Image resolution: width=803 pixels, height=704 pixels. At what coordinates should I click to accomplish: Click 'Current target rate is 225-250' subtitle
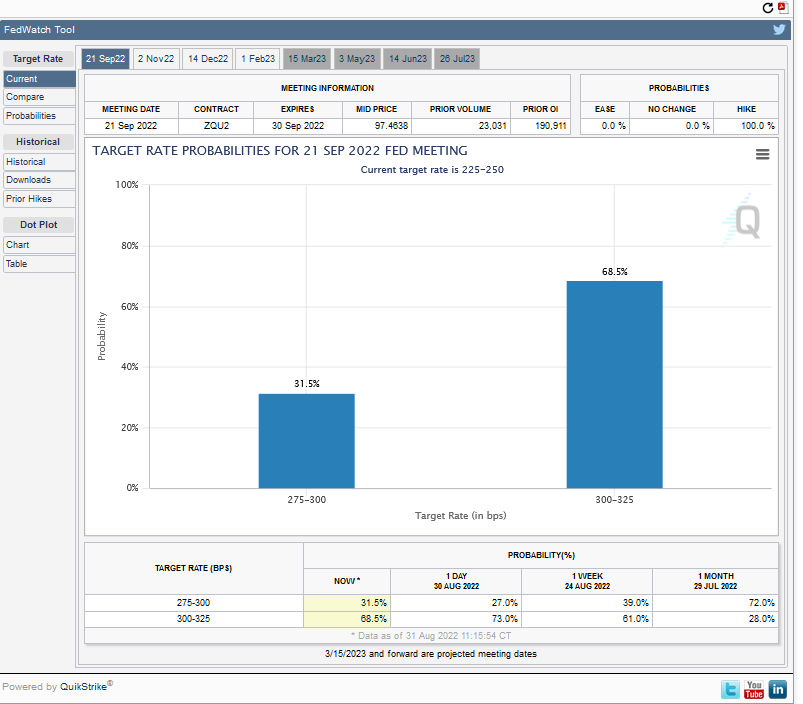pyautogui.click(x=432, y=169)
